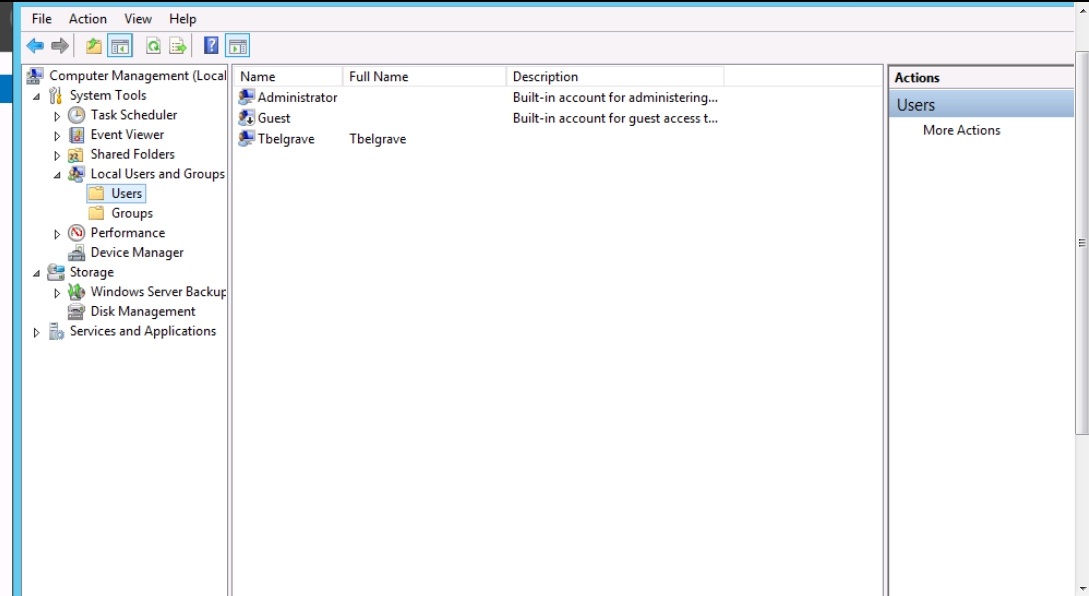Collapse the Local Users and Groups node
The width and height of the screenshot is (1089, 596).
tap(57, 175)
